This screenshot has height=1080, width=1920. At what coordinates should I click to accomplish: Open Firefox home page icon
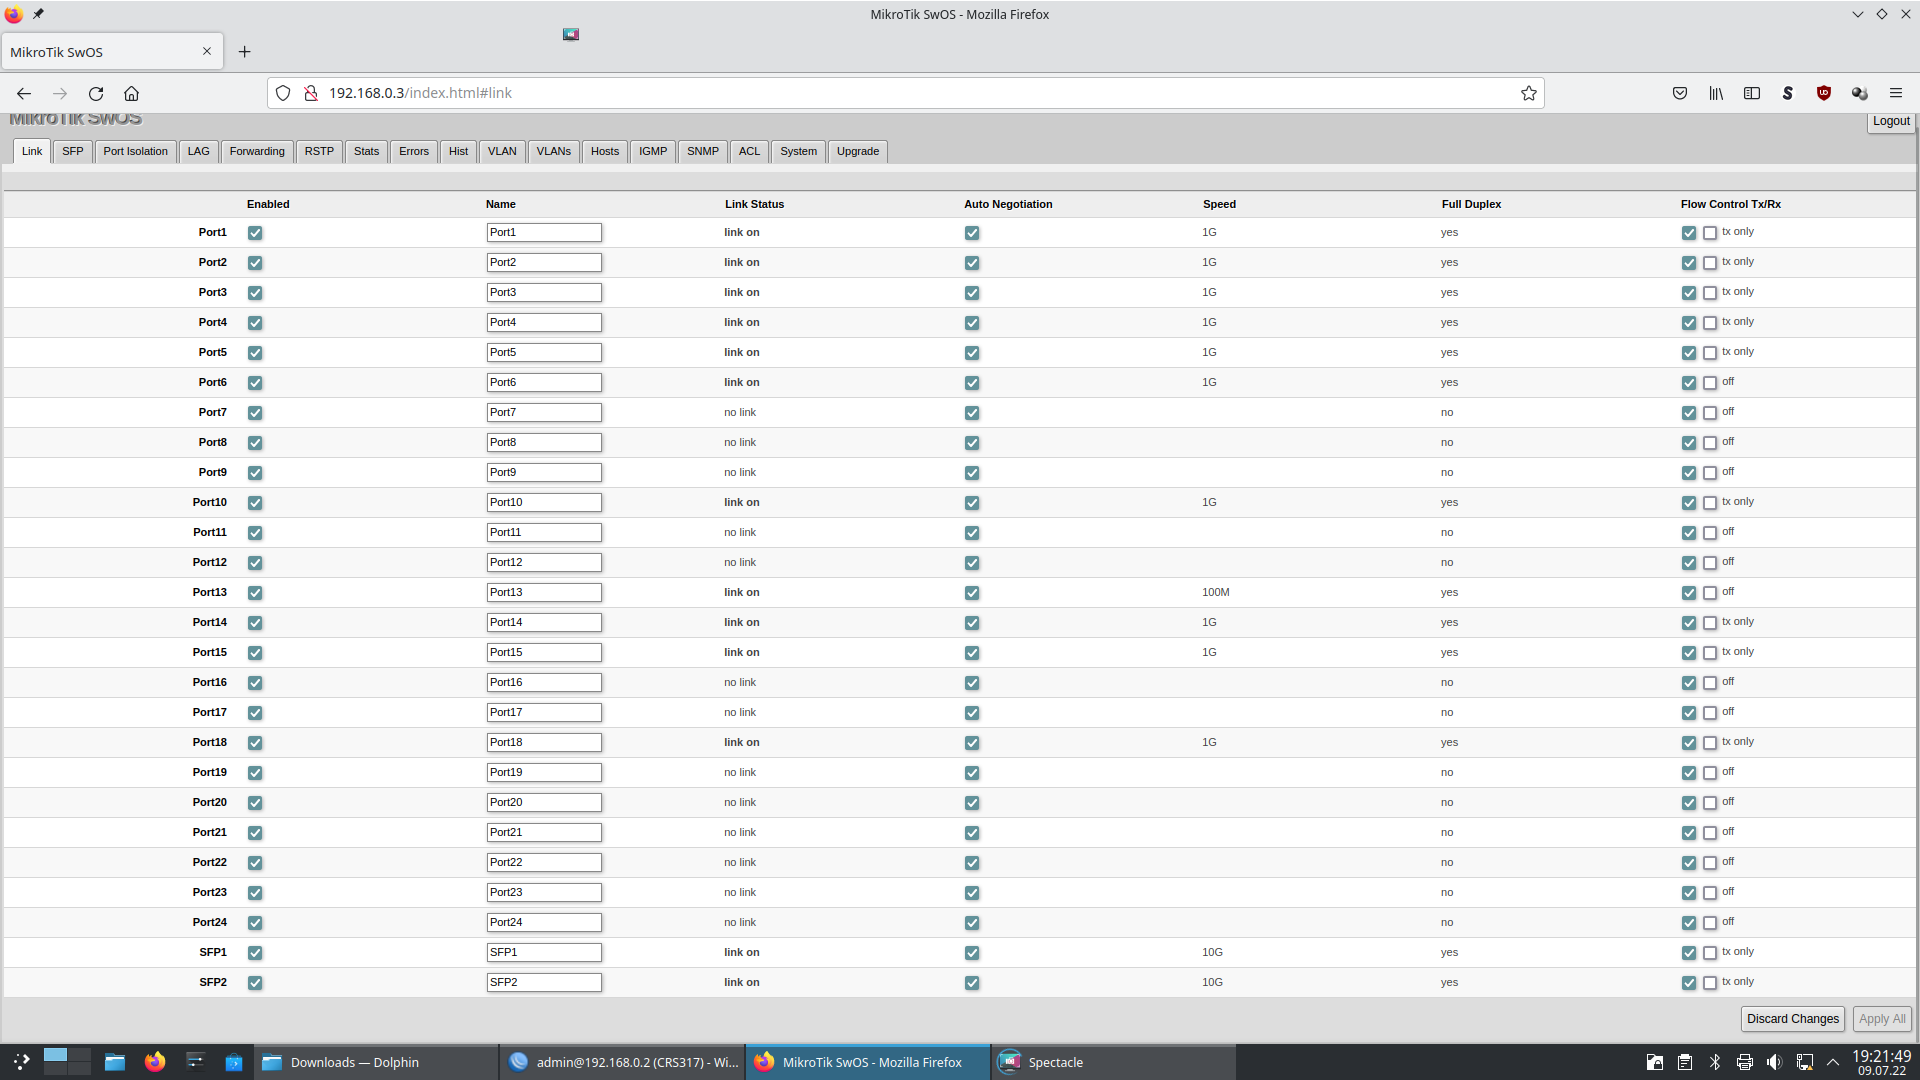(131, 93)
